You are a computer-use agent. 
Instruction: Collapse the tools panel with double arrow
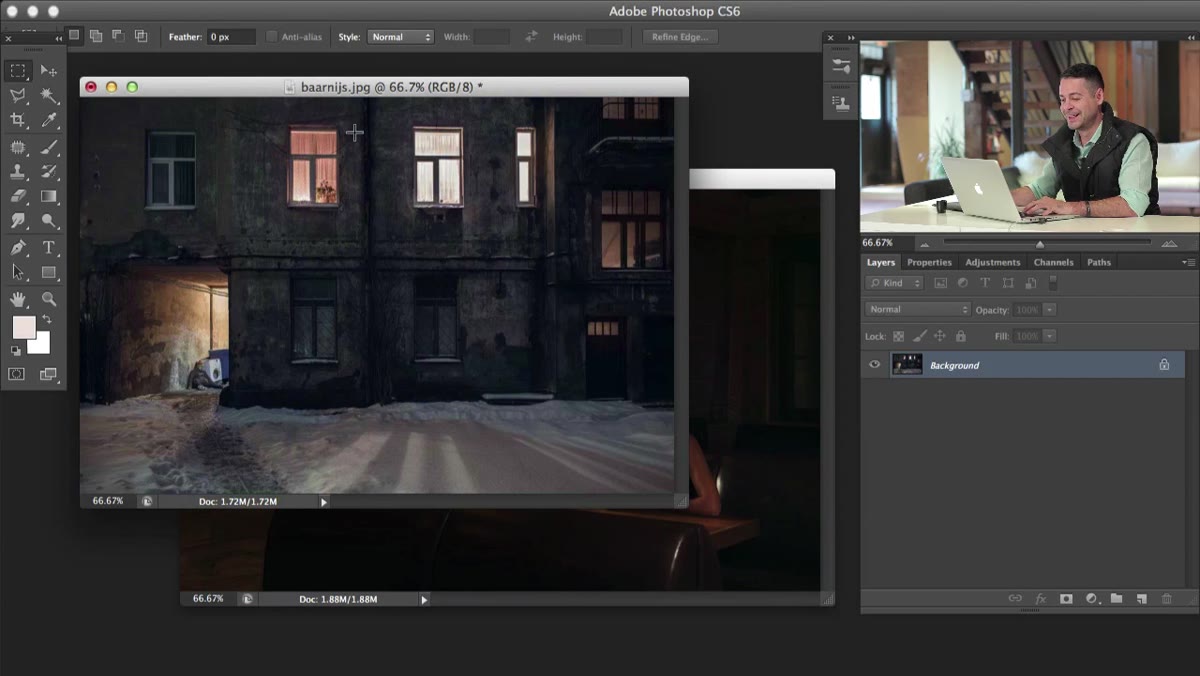(58, 37)
